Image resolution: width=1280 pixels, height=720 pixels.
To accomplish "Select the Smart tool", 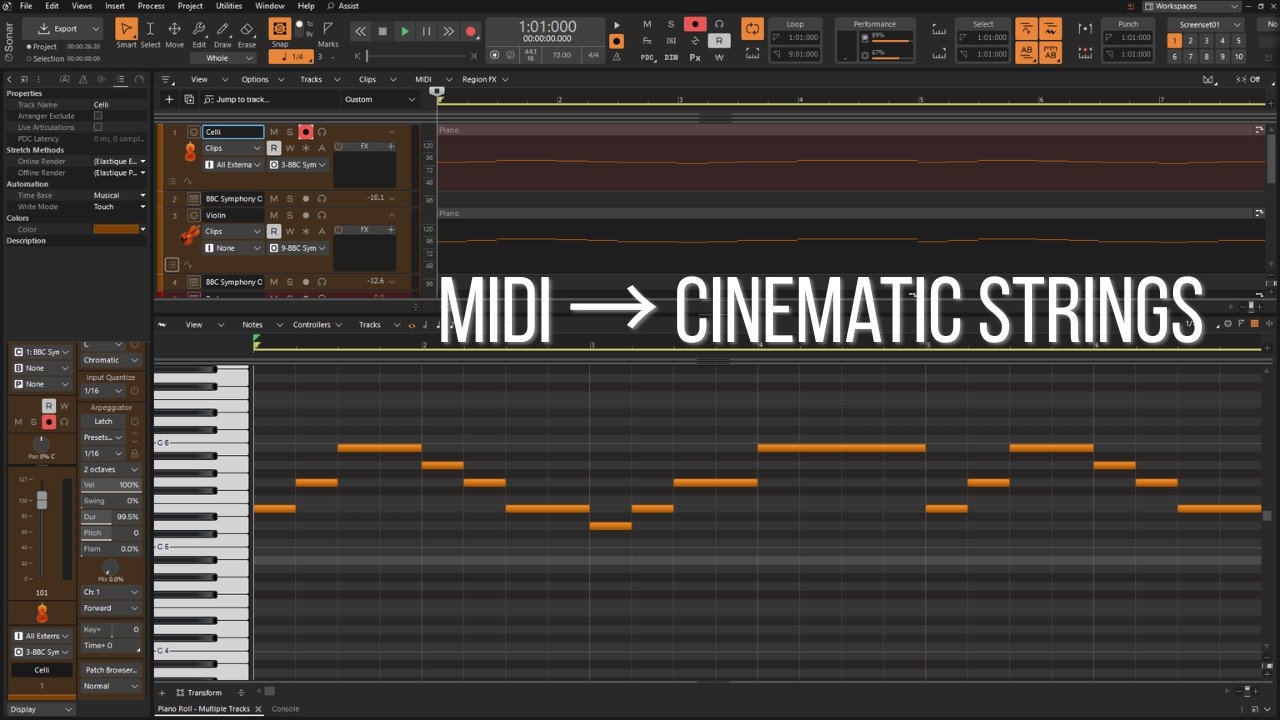I will 126,29.
